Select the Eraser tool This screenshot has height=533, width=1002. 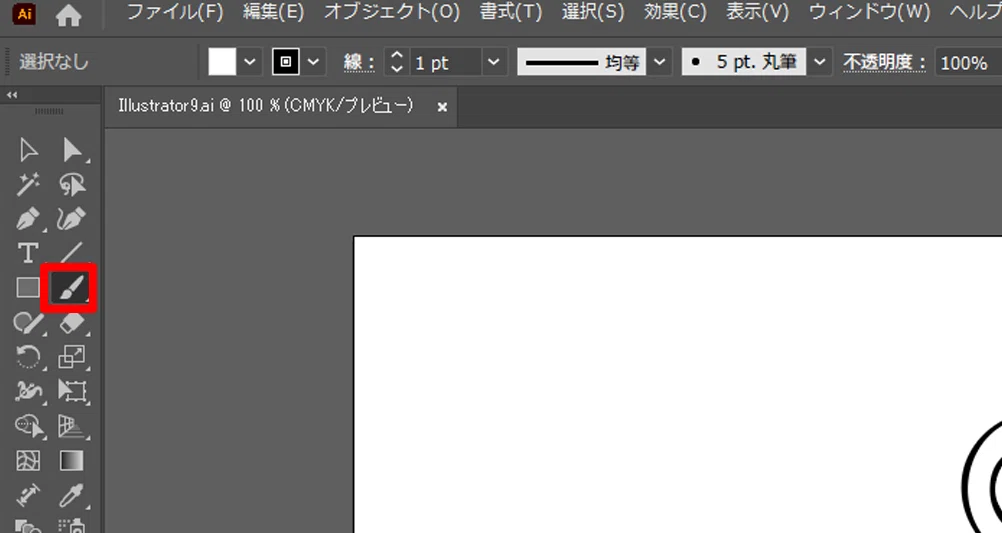[72, 323]
